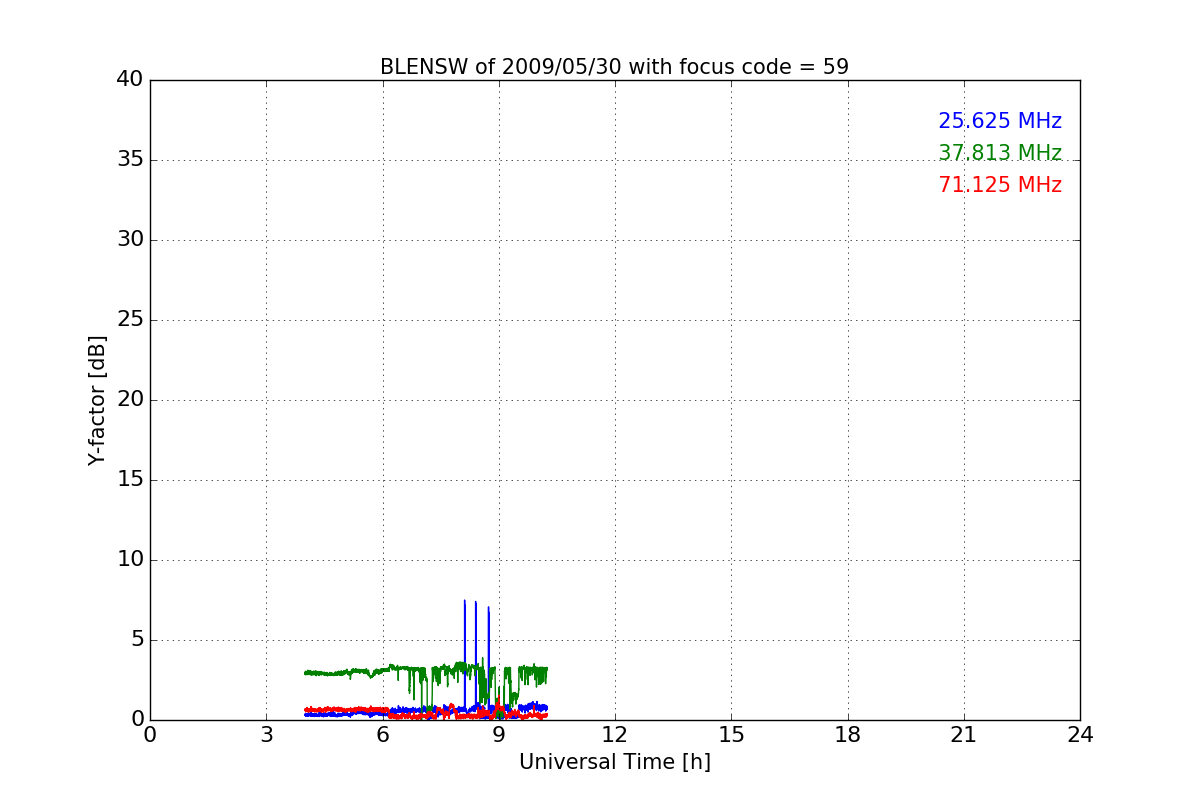This screenshot has height=800, width=1200.
Task: Click y-axis tick label 10
Action: point(130,560)
